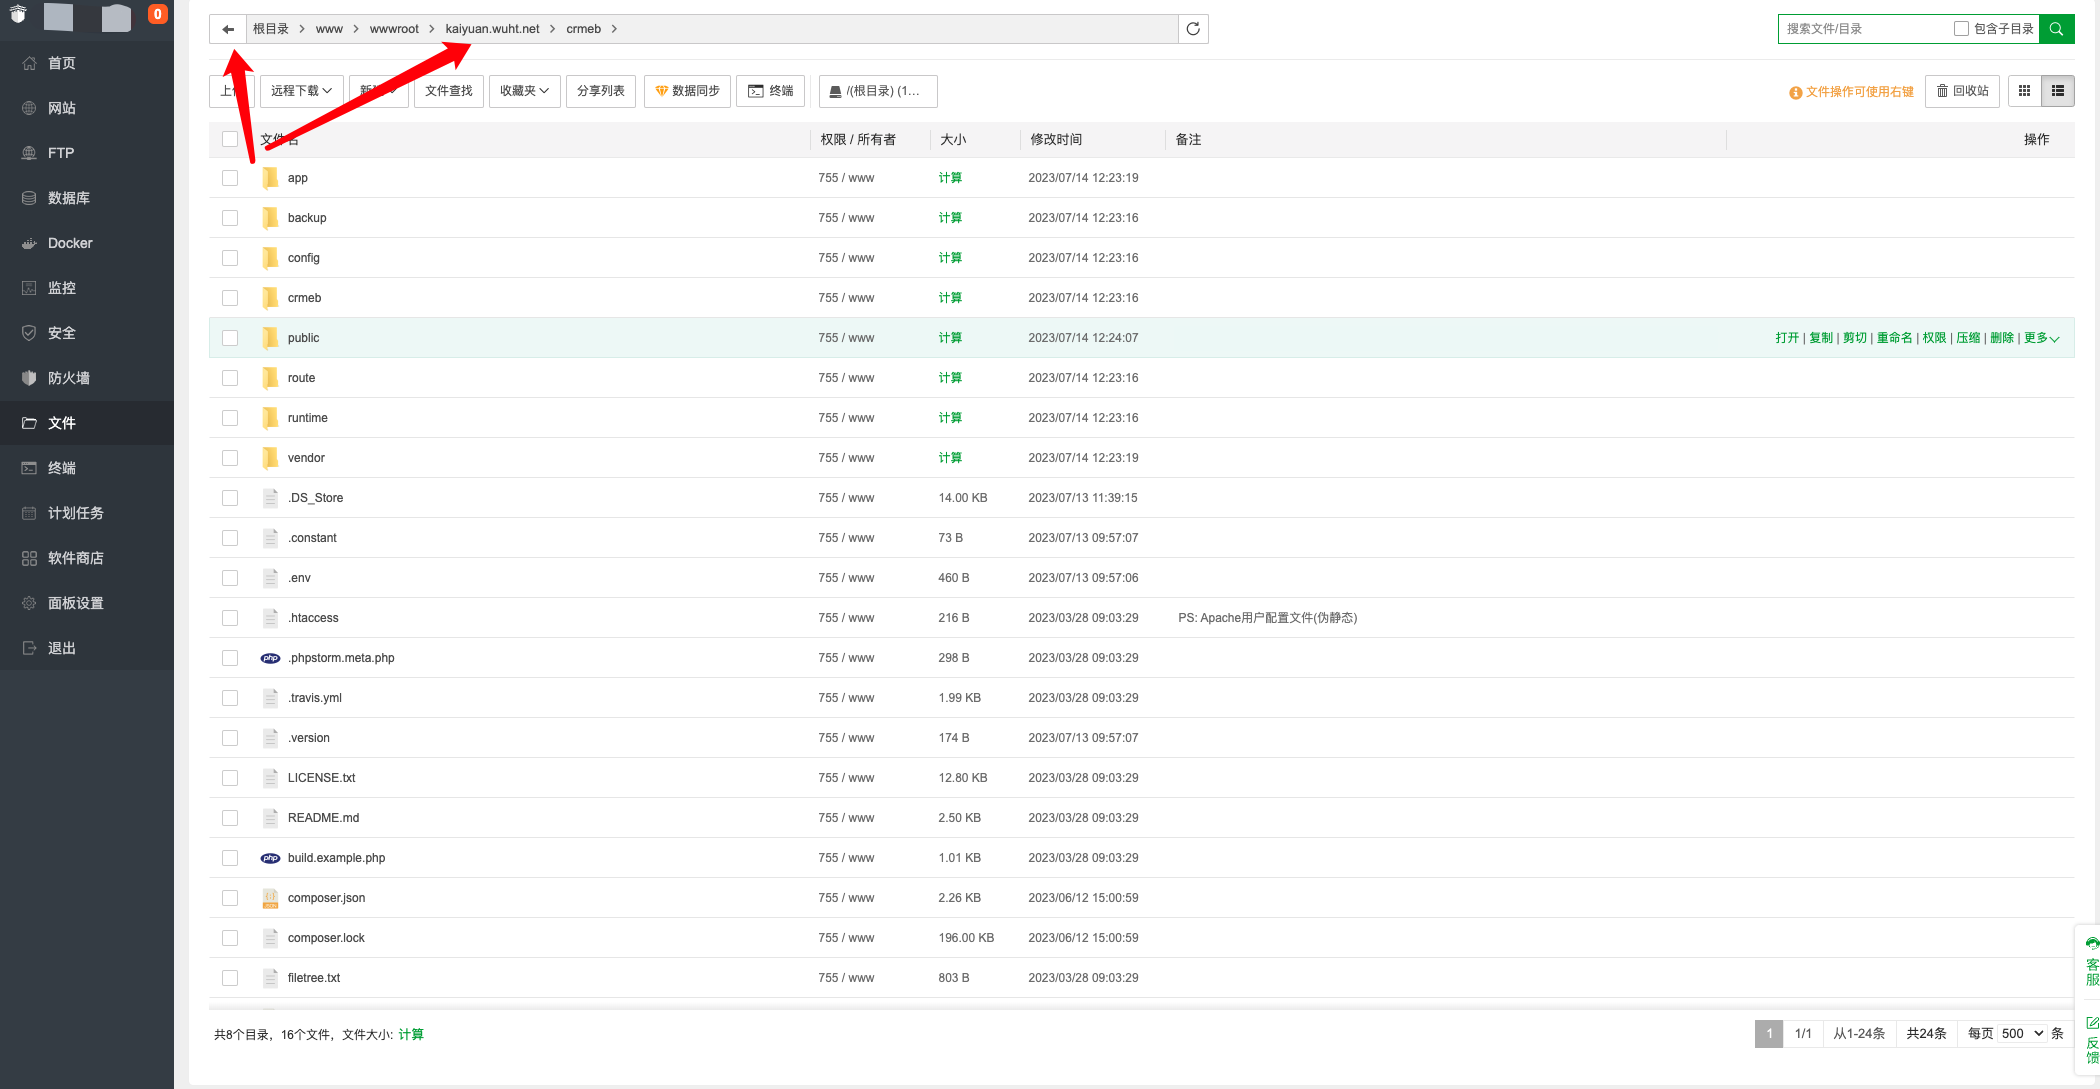This screenshot has height=1089, width=2100.
Task: Focus the 搜索文件/目录 search field
Action: 1865,29
